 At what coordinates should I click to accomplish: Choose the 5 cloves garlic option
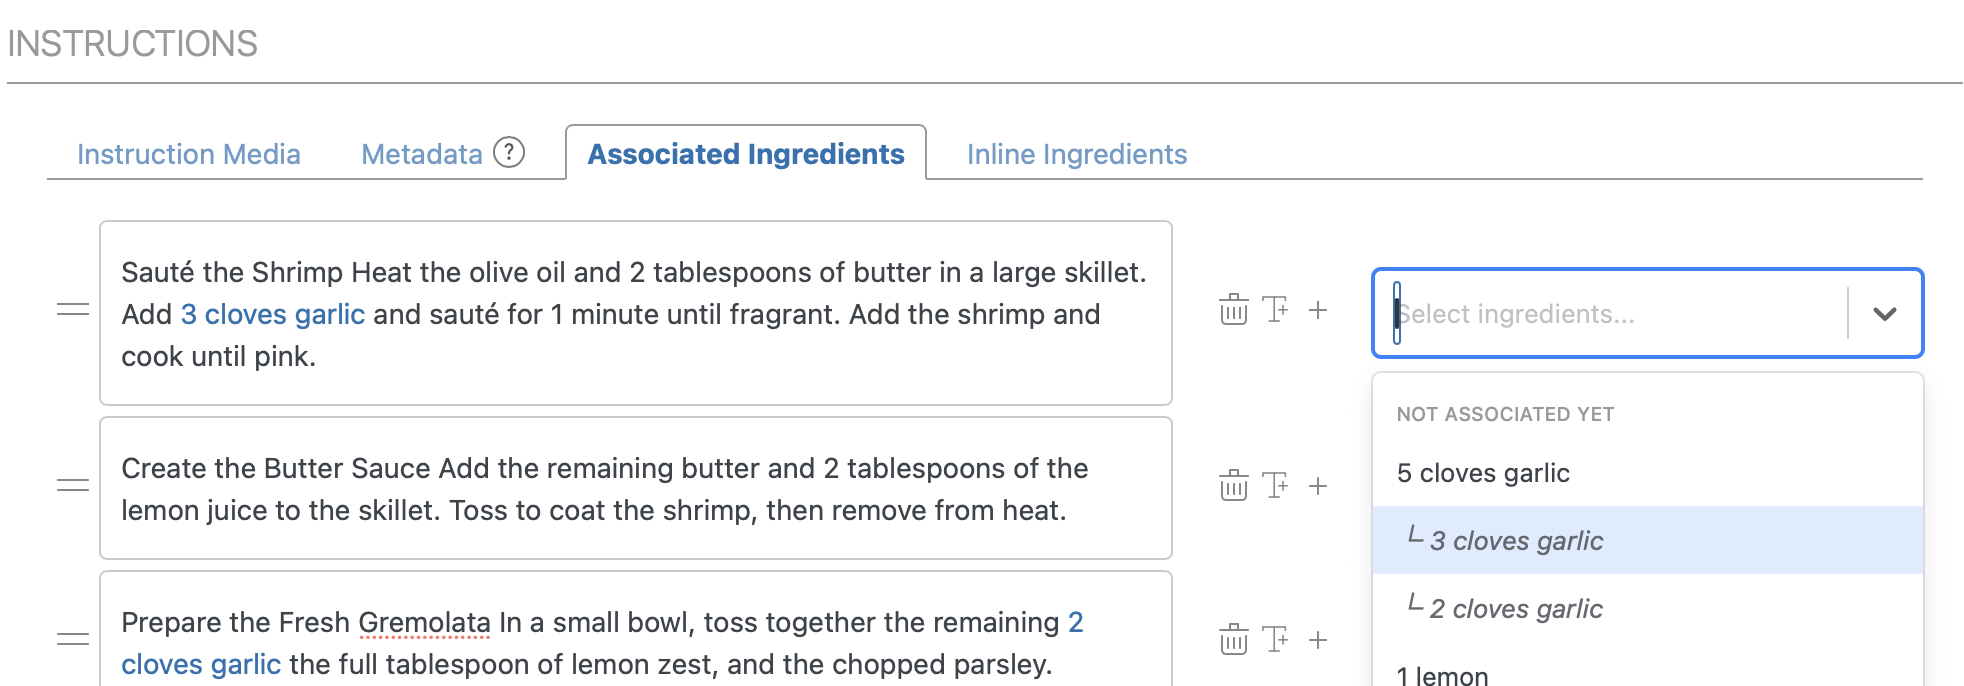click(1483, 473)
